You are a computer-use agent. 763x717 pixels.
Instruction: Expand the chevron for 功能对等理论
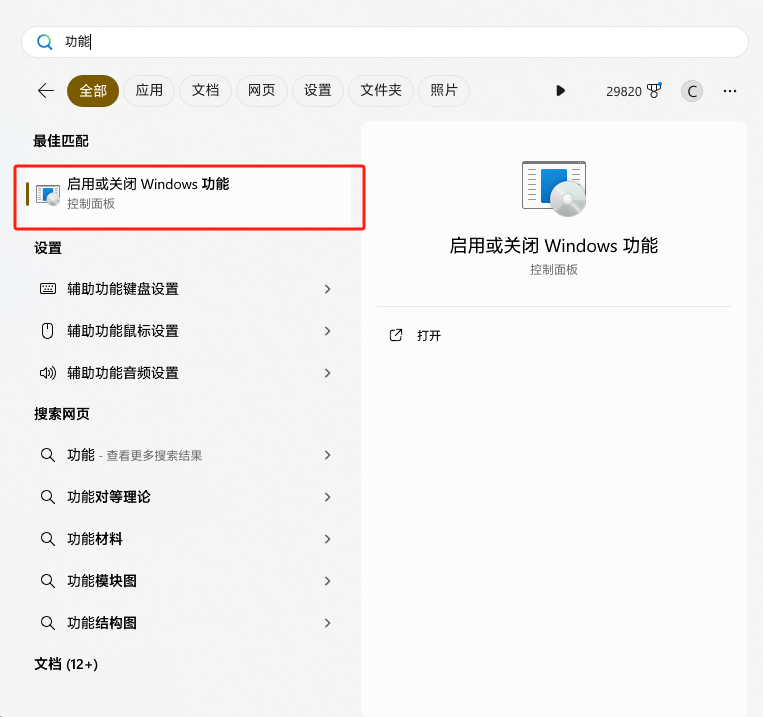327,497
